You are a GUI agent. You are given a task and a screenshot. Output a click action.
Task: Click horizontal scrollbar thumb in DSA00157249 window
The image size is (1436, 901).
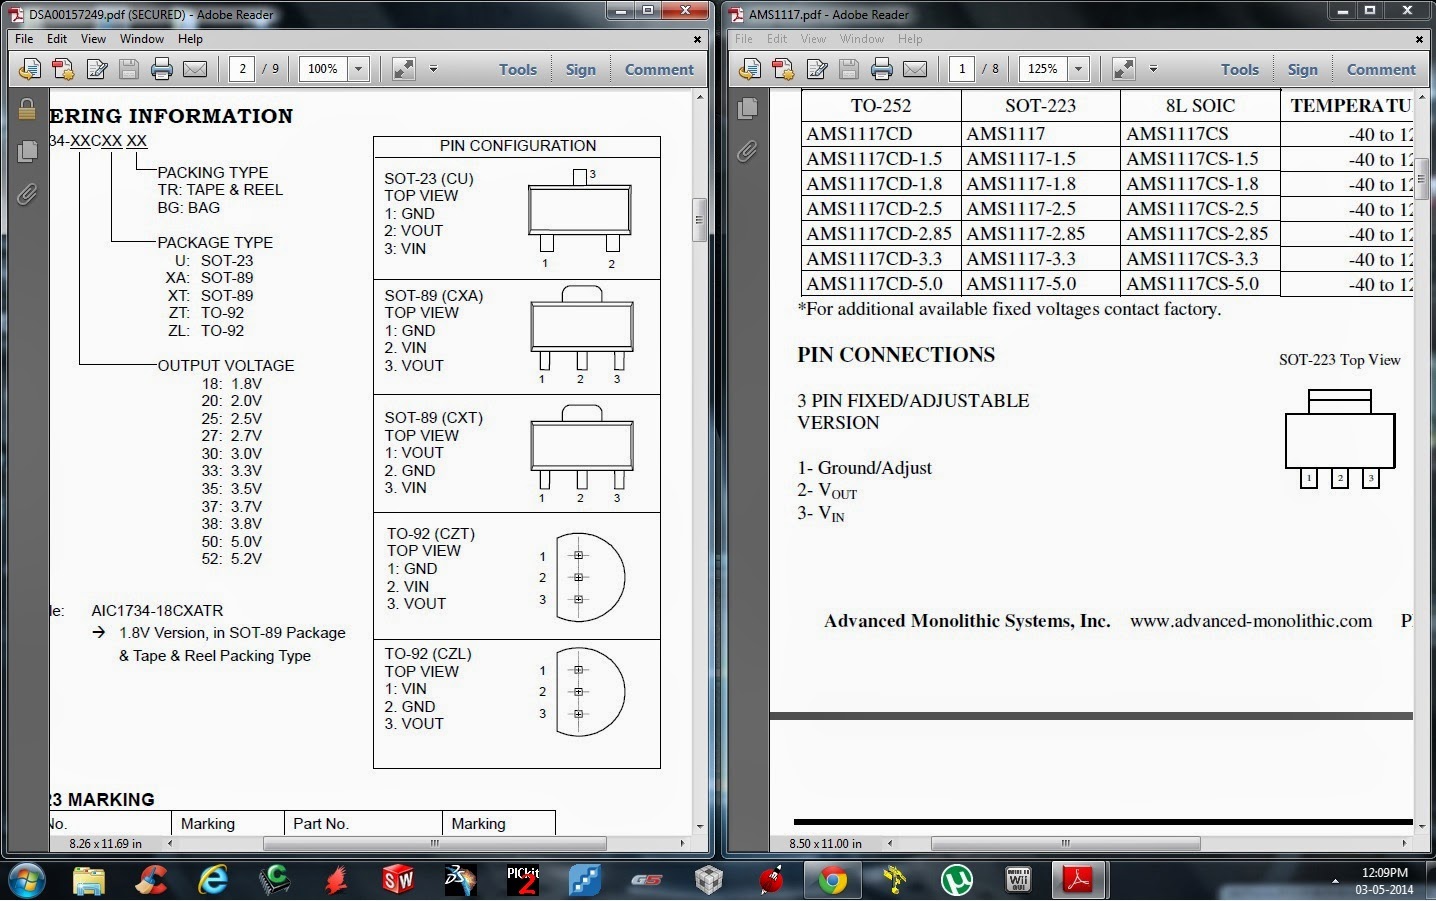(x=434, y=844)
